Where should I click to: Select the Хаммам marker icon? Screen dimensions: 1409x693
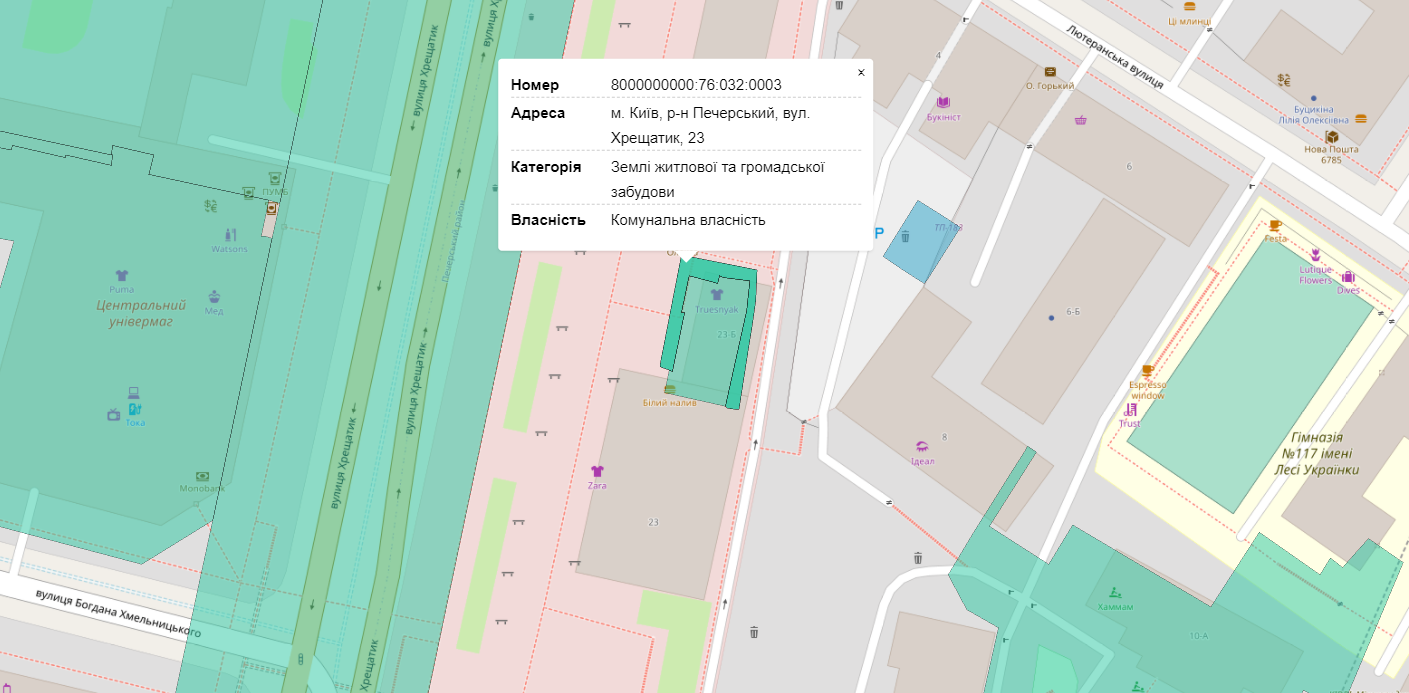[x=1115, y=592]
